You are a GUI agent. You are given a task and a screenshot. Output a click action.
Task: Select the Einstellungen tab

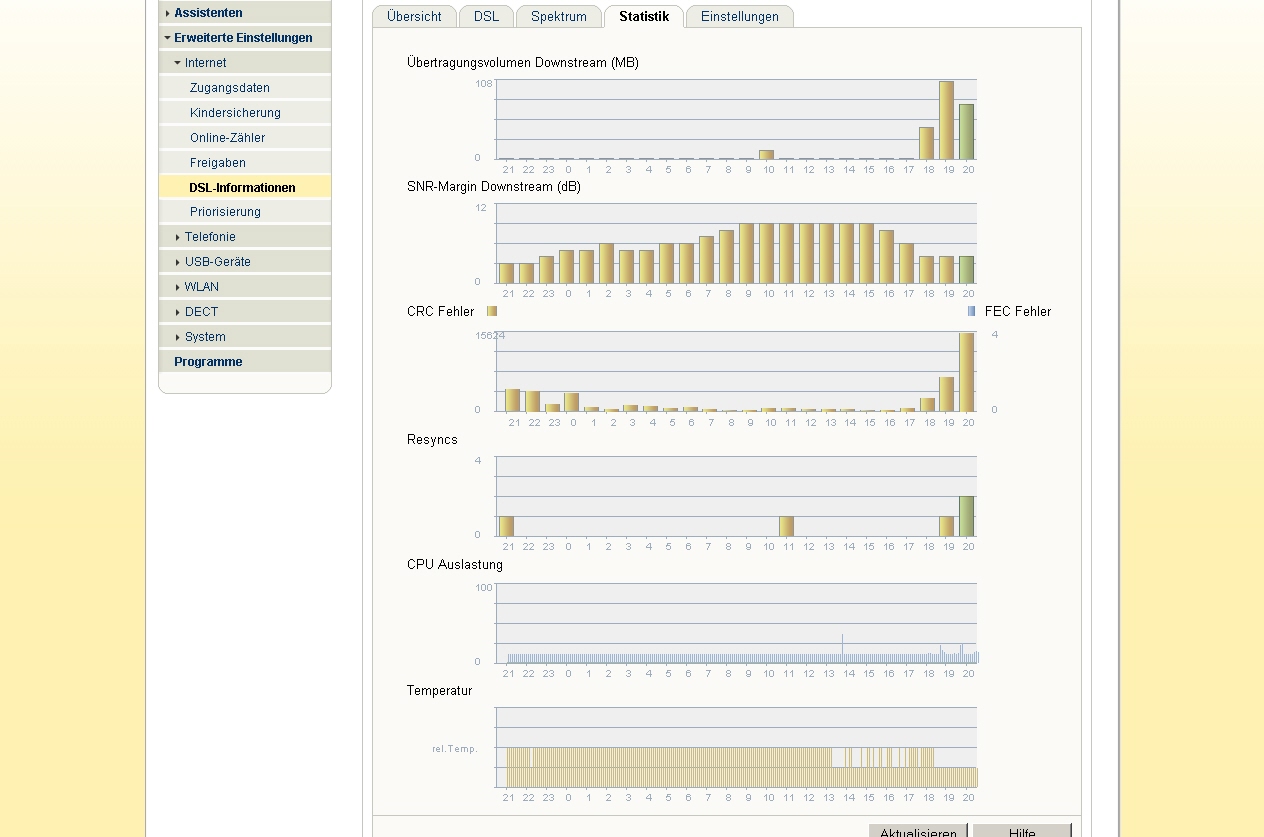pos(739,17)
